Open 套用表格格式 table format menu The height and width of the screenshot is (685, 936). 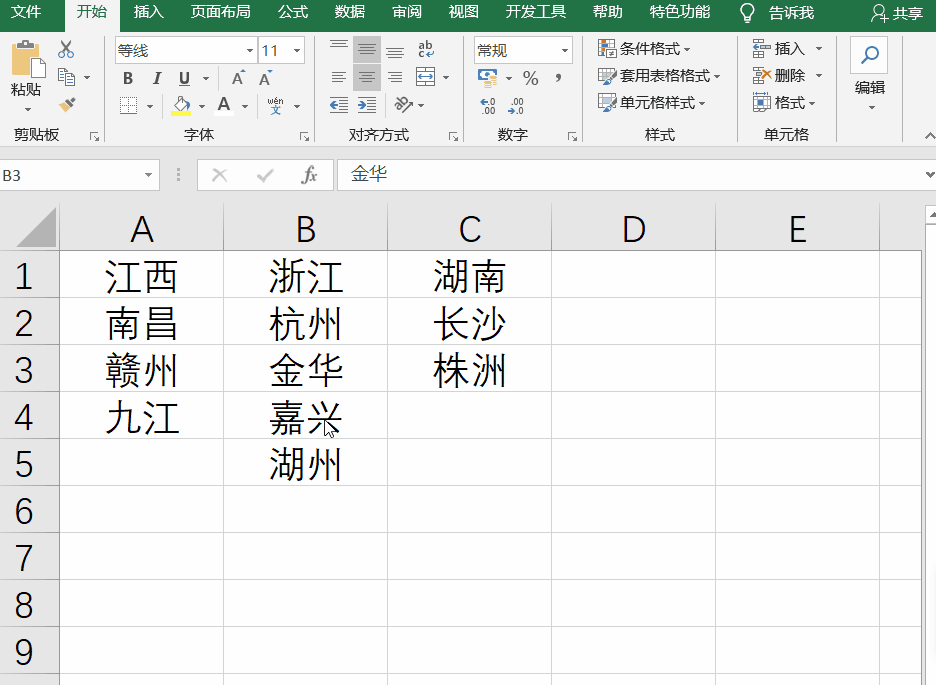pos(659,76)
